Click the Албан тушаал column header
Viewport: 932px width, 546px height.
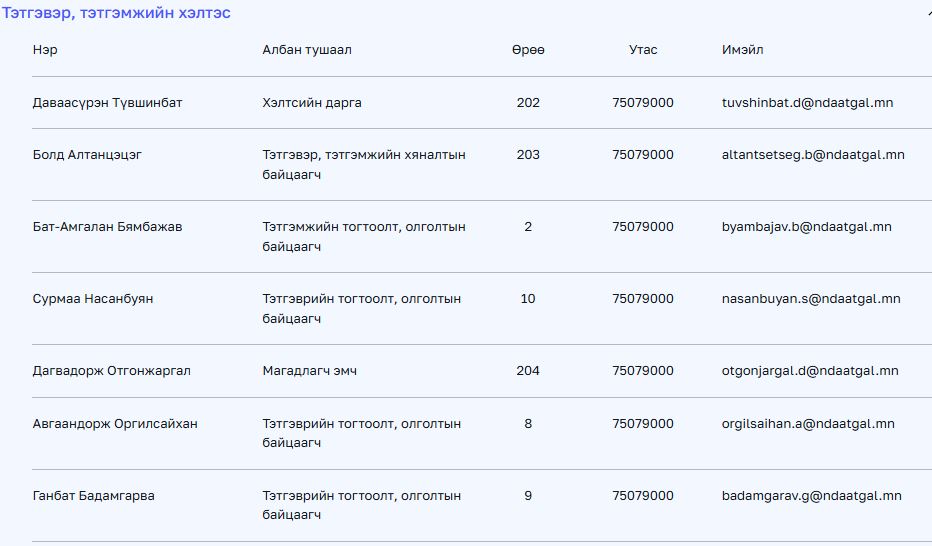pos(307,50)
